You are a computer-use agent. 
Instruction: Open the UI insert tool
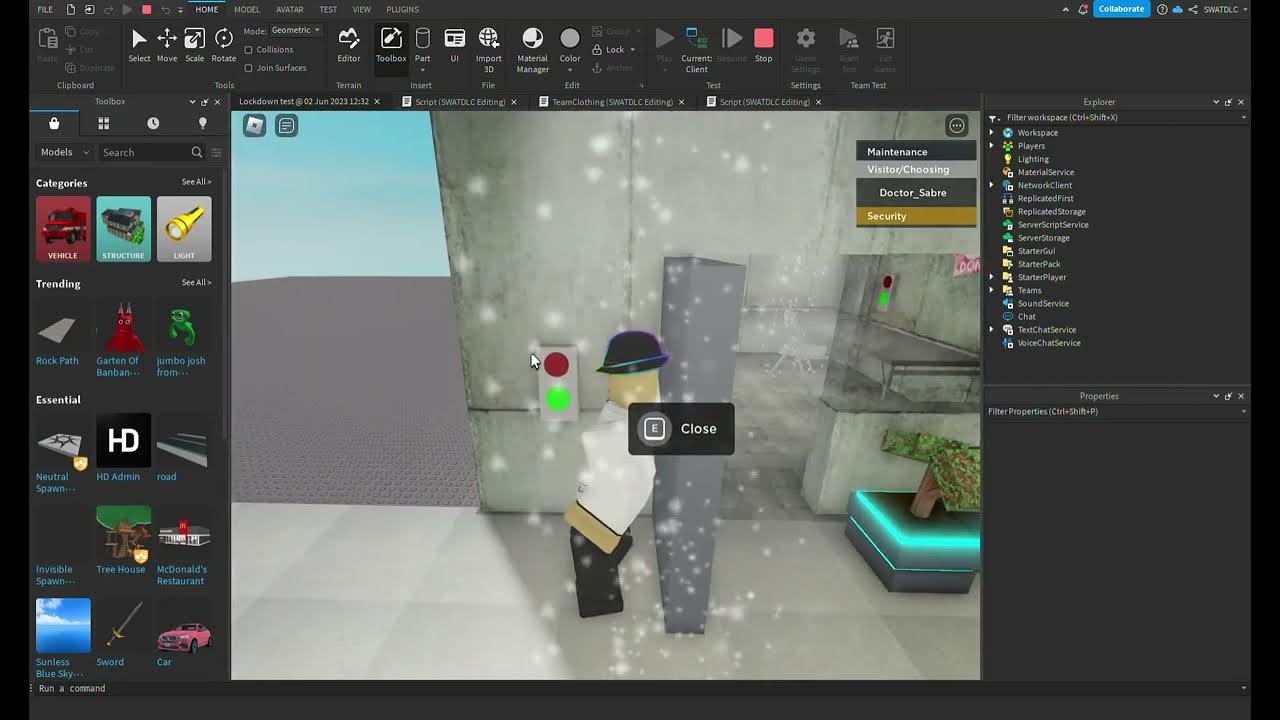pos(454,45)
